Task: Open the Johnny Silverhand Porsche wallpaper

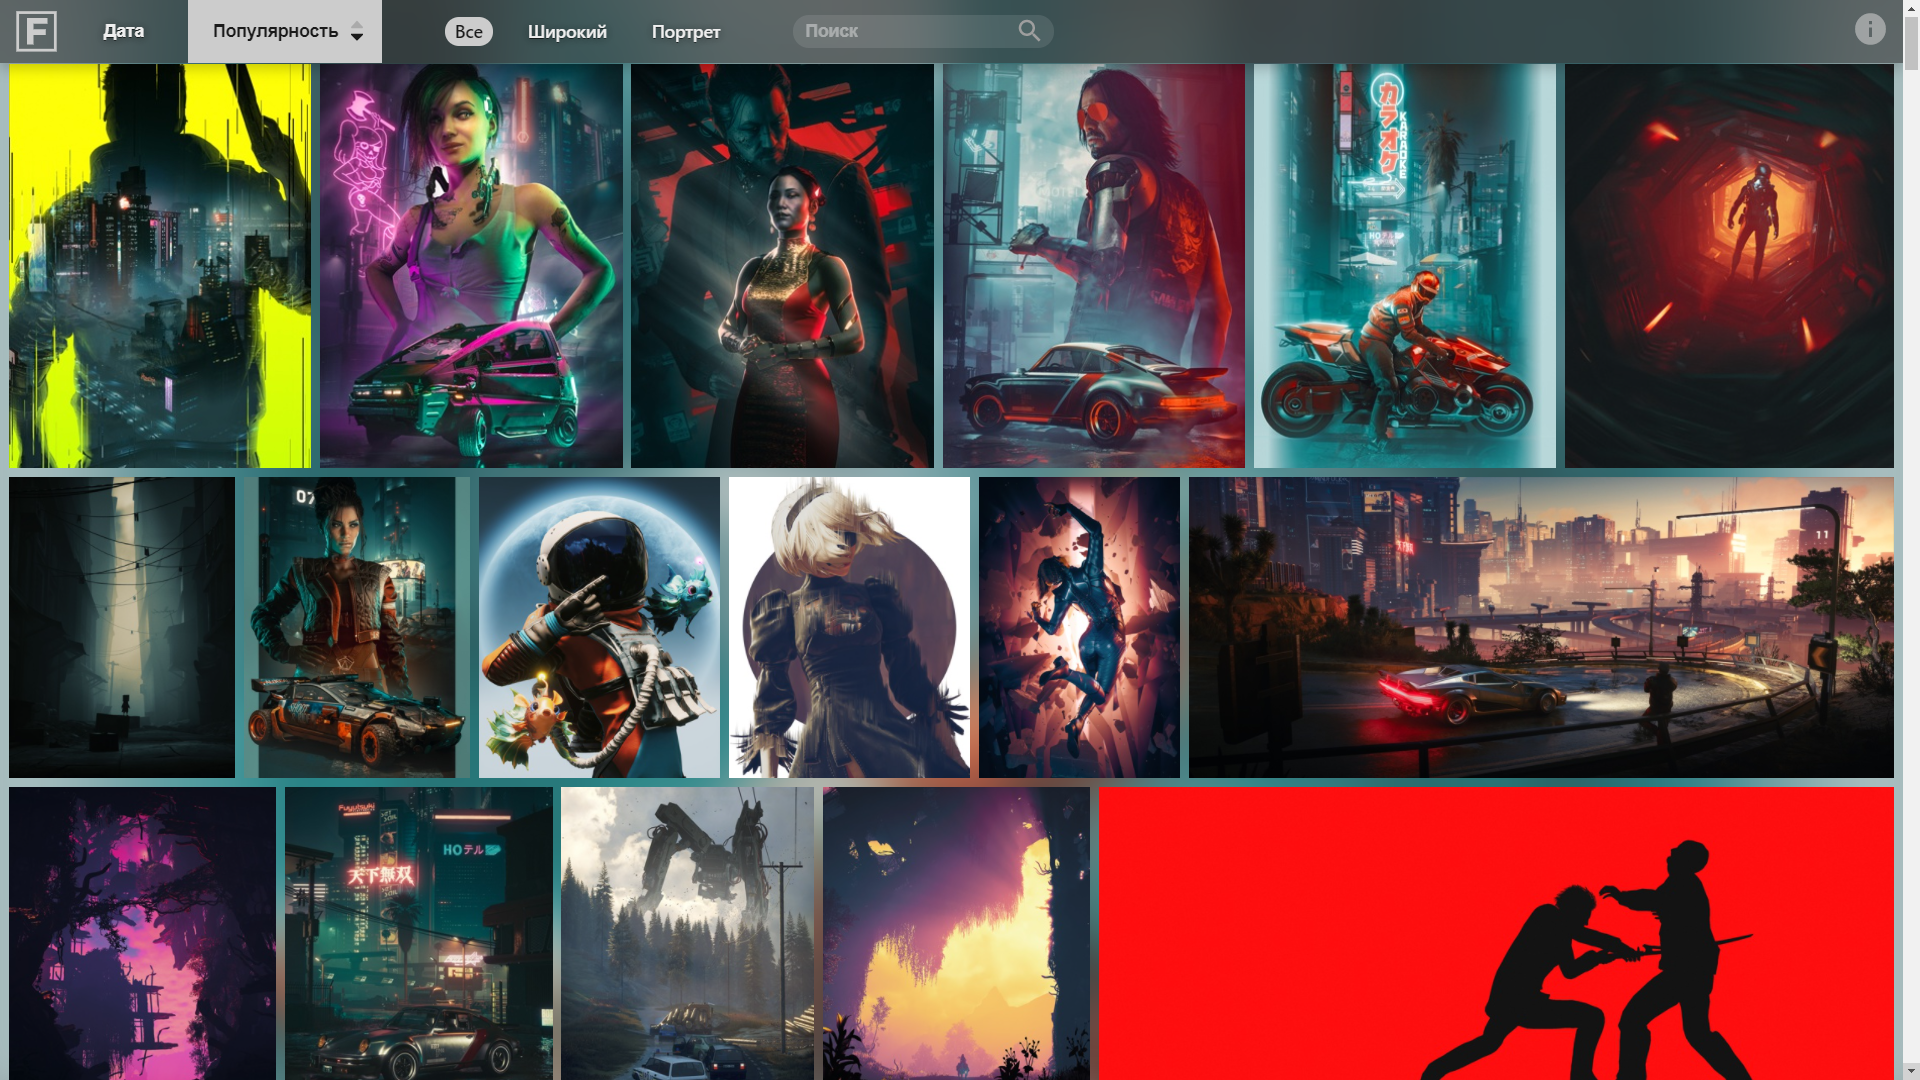Action: [x=1094, y=266]
